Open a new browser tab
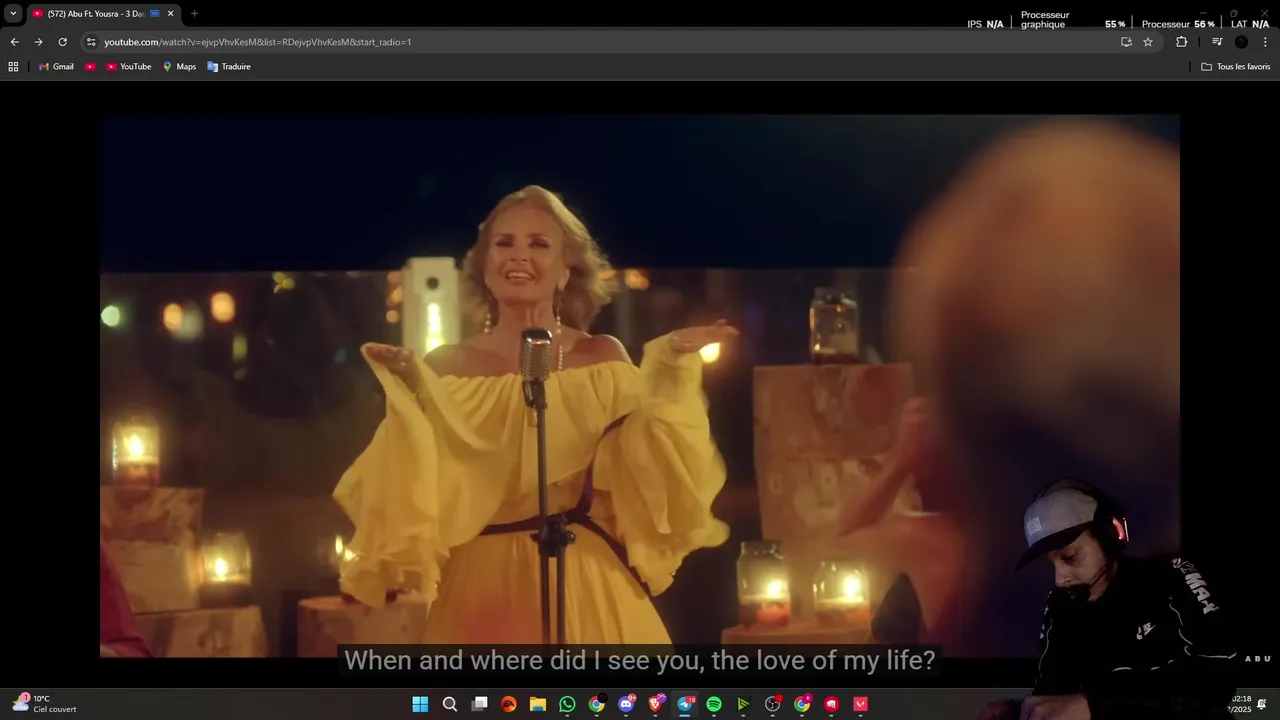 194,13
